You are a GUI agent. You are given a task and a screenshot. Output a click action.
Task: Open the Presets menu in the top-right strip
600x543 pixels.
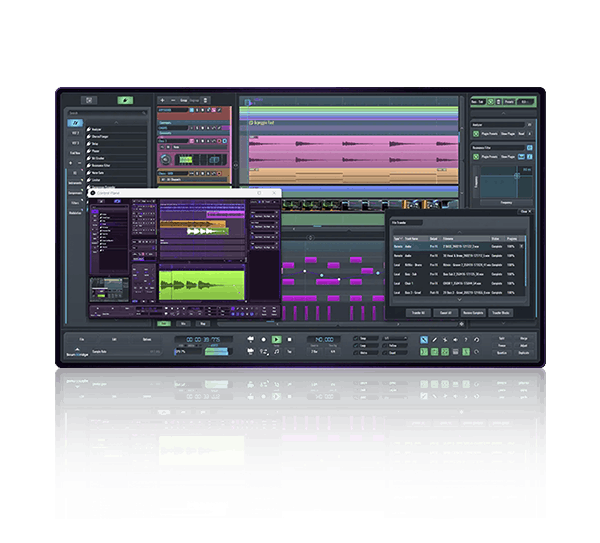pyautogui.click(x=509, y=102)
